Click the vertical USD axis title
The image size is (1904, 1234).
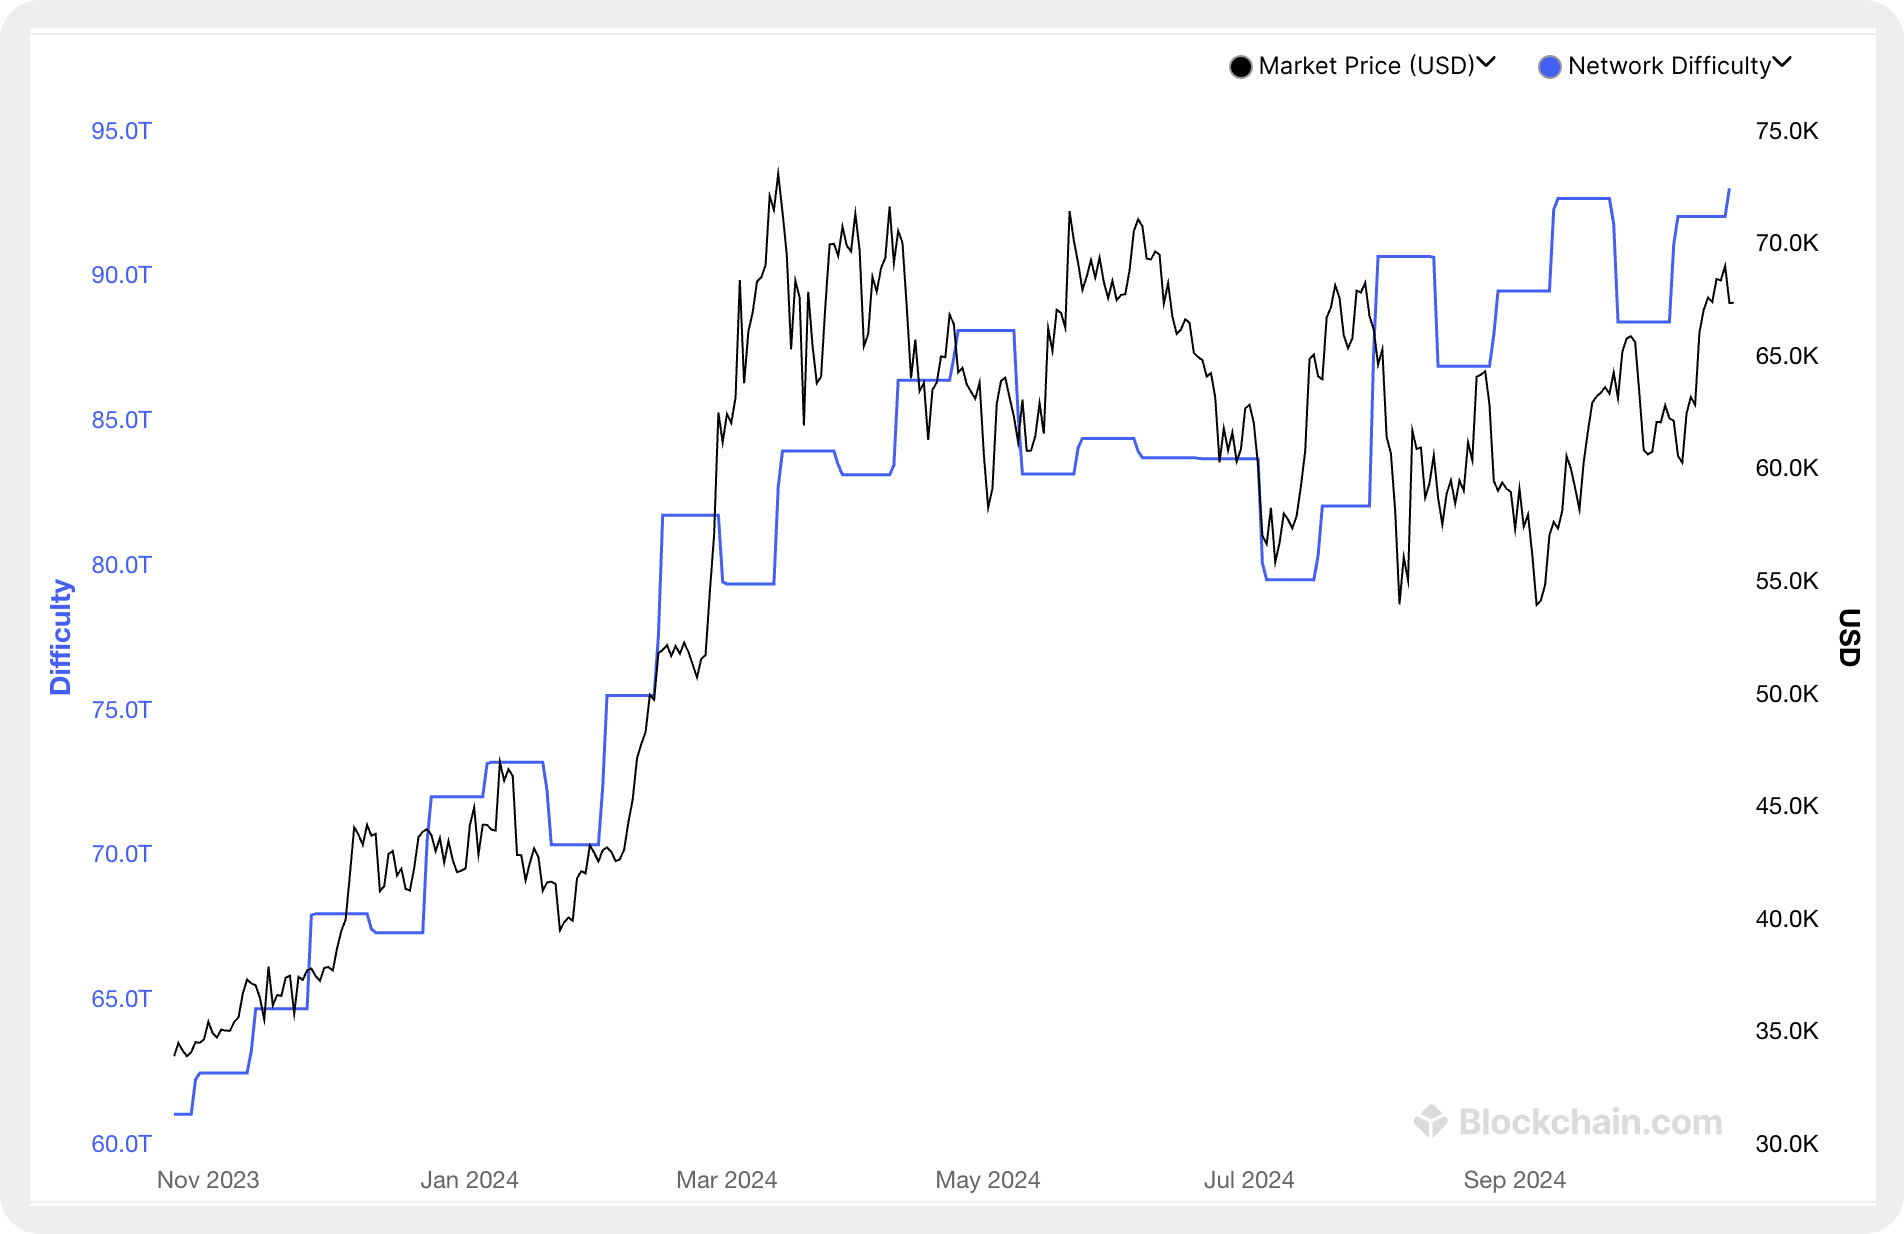tap(1849, 637)
